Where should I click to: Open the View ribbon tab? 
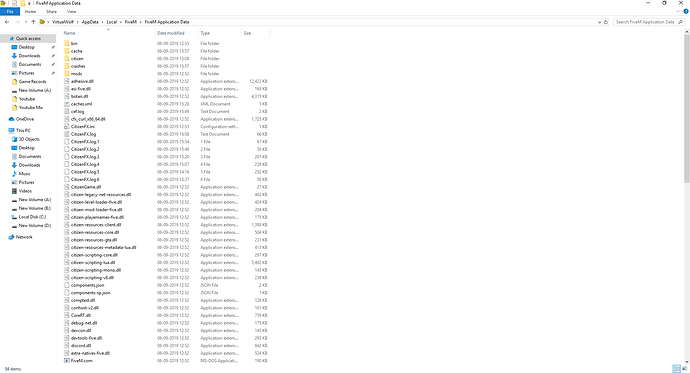pos(71,11)
